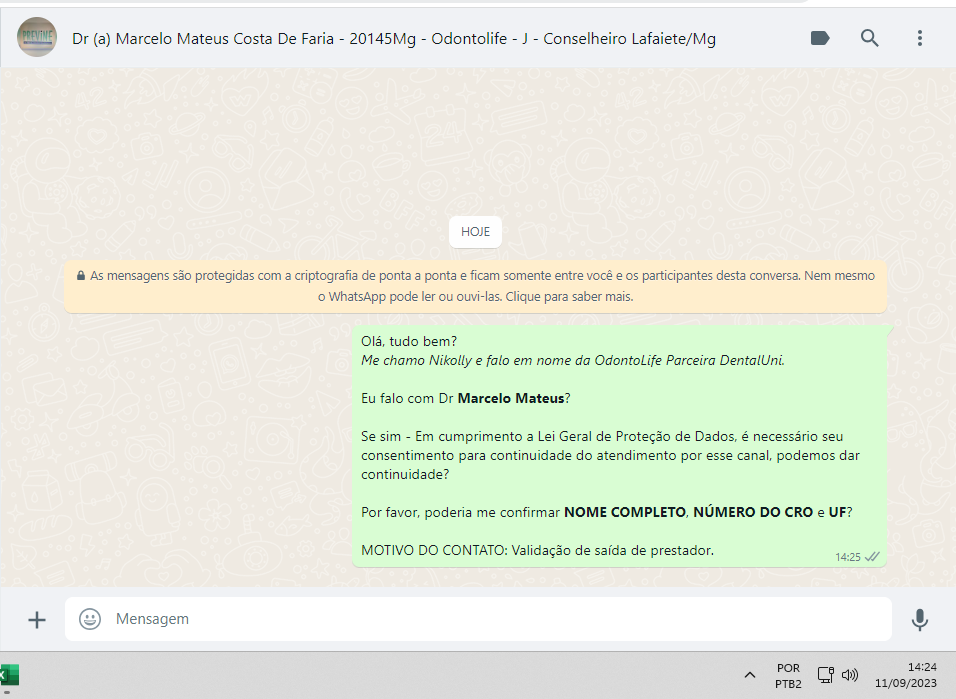Click the Mensagem text field
This screenshot has width=956, height=699.
click(478, 619)
